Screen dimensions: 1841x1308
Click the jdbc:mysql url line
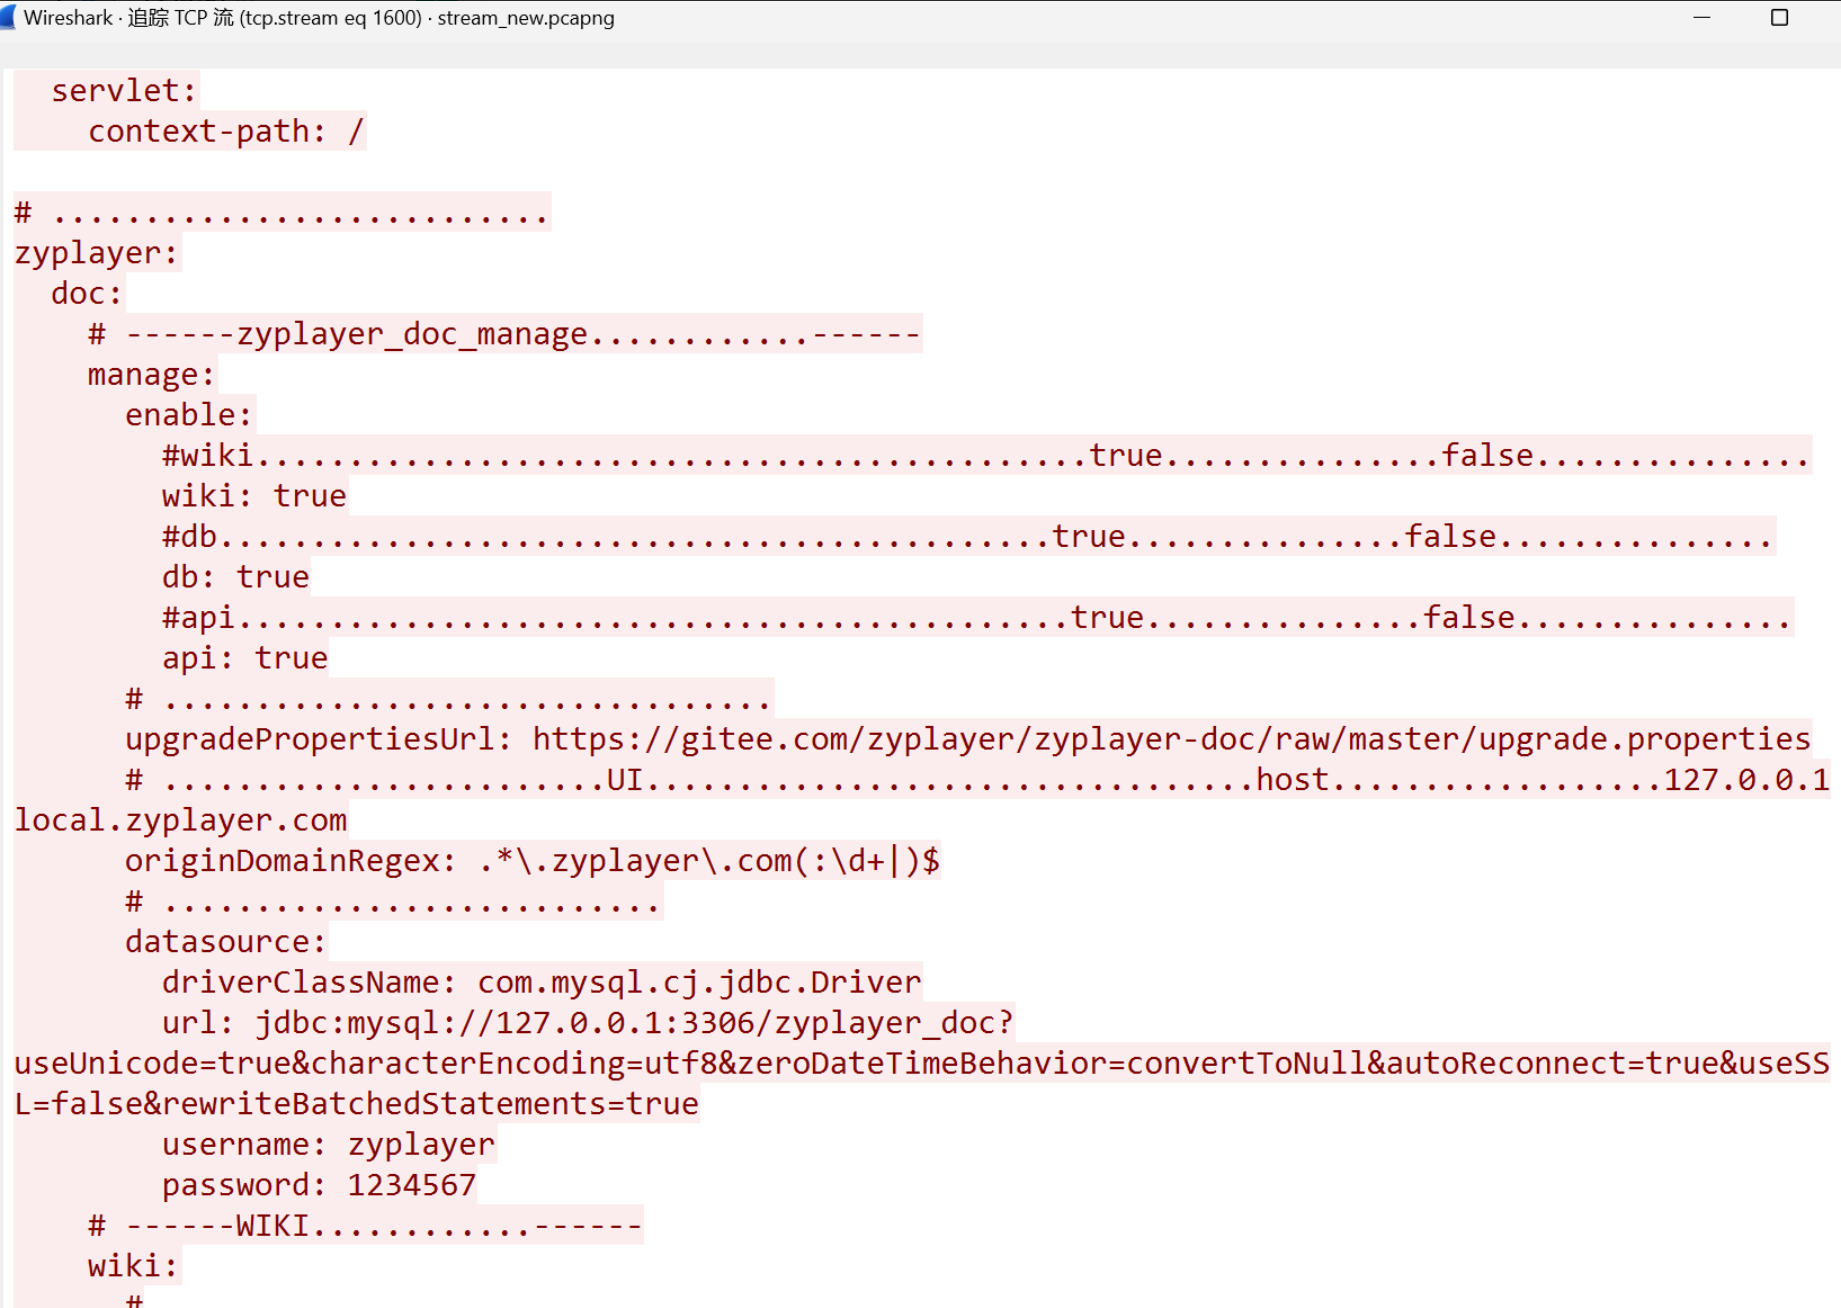(x=588, y=1023)
